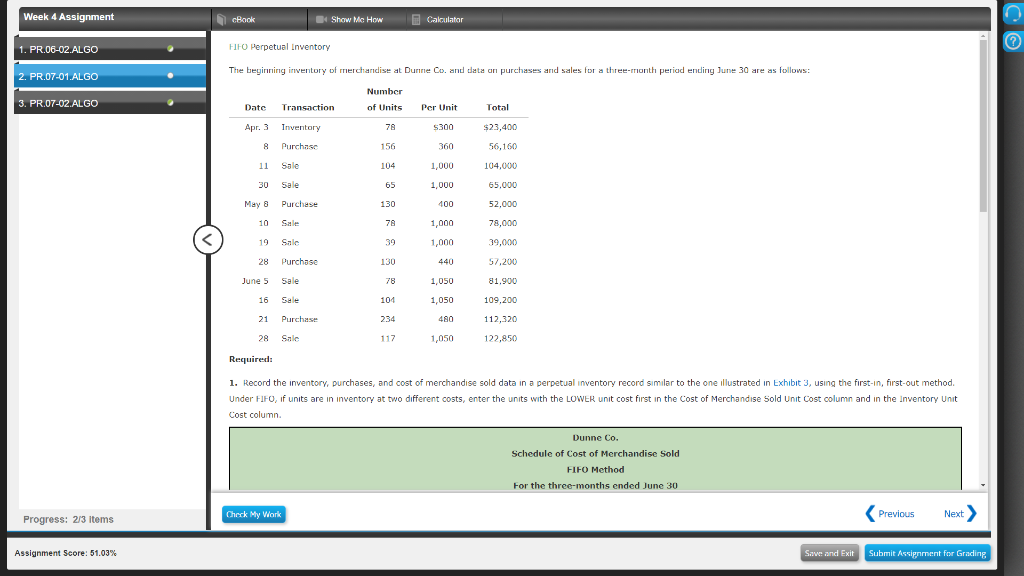
Task: Click the May 8 date cell
Action: coord(257,204)
